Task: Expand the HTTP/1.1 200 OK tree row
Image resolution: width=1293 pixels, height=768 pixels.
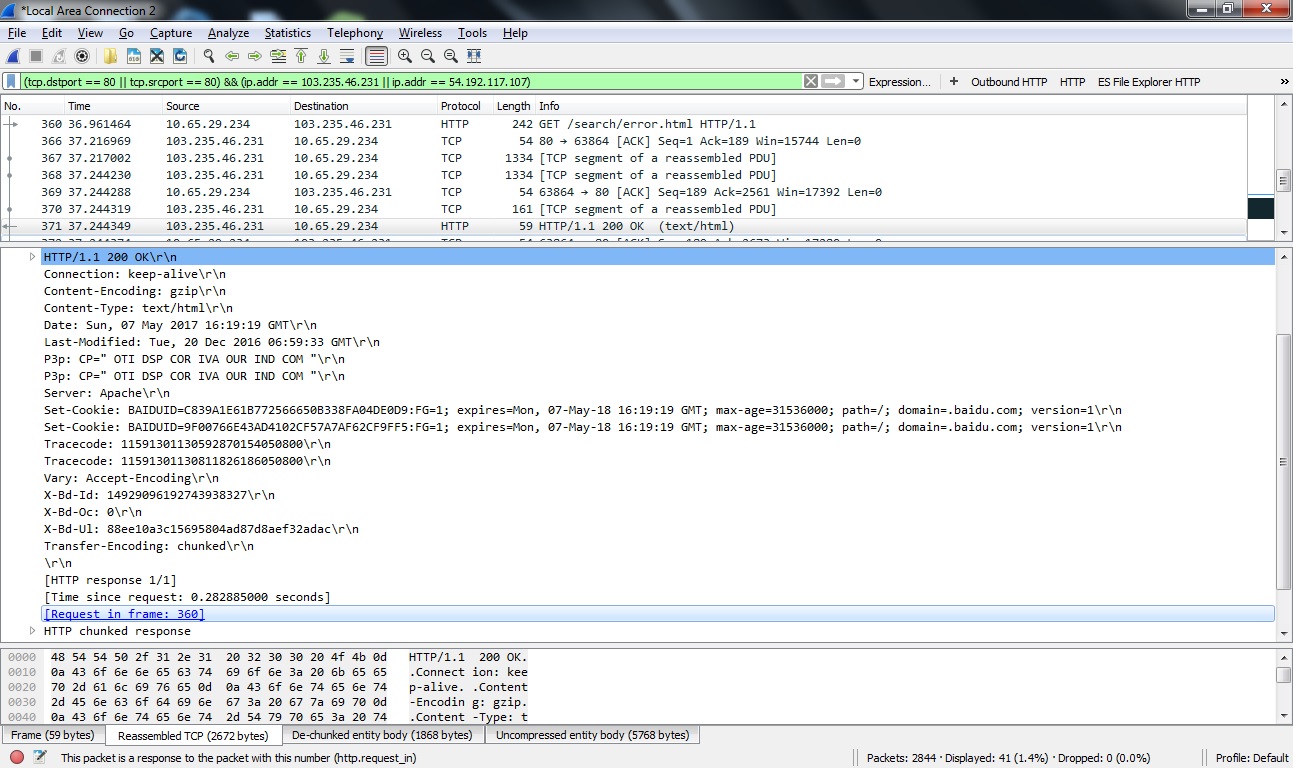Action: tap(33, 257)
